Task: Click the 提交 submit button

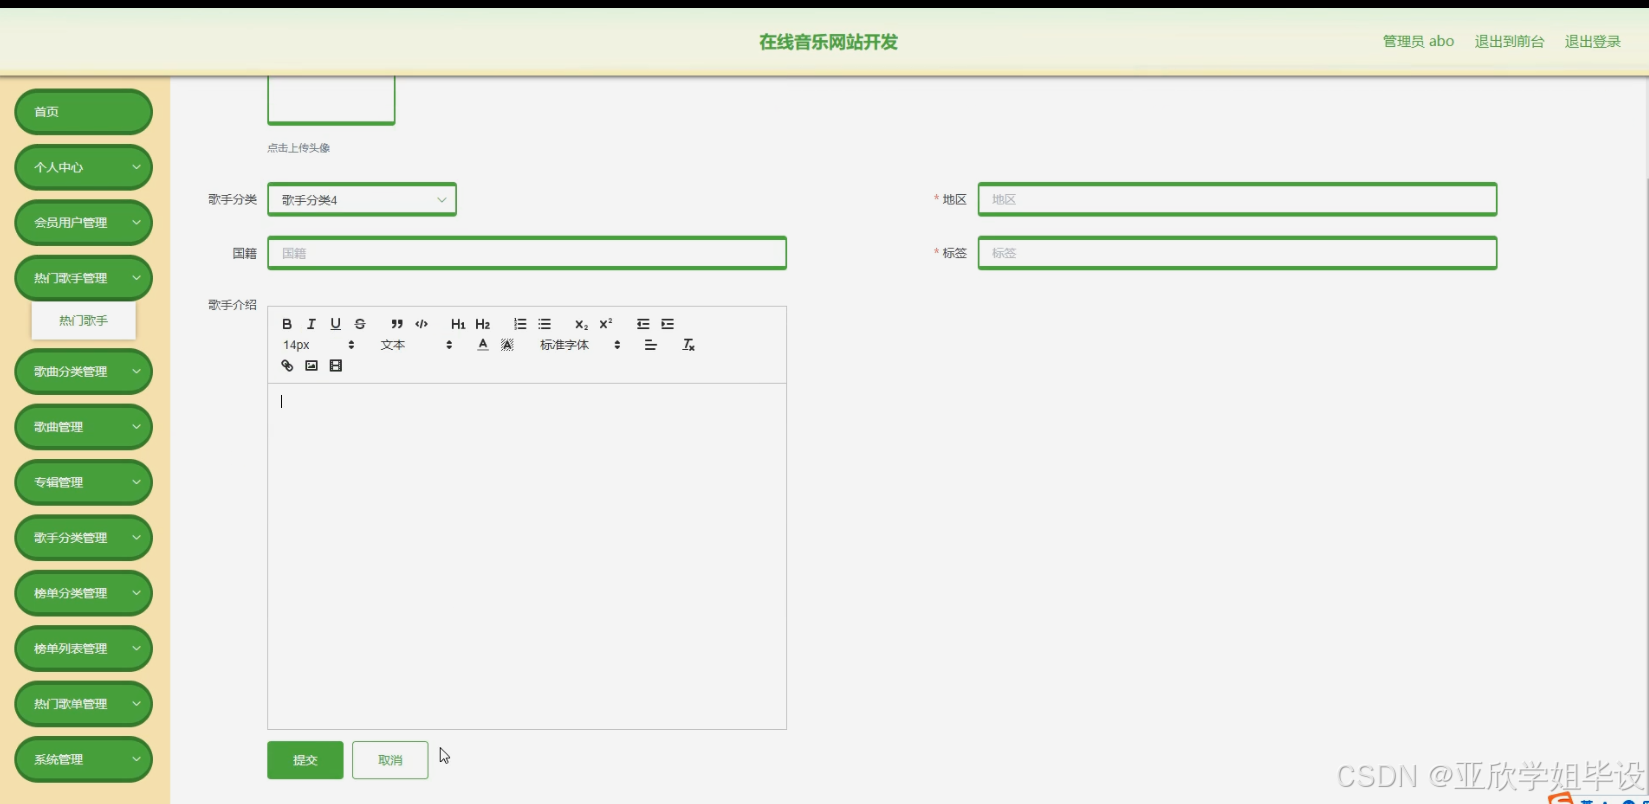Action: pyautogui.click(x=305, y=760)
